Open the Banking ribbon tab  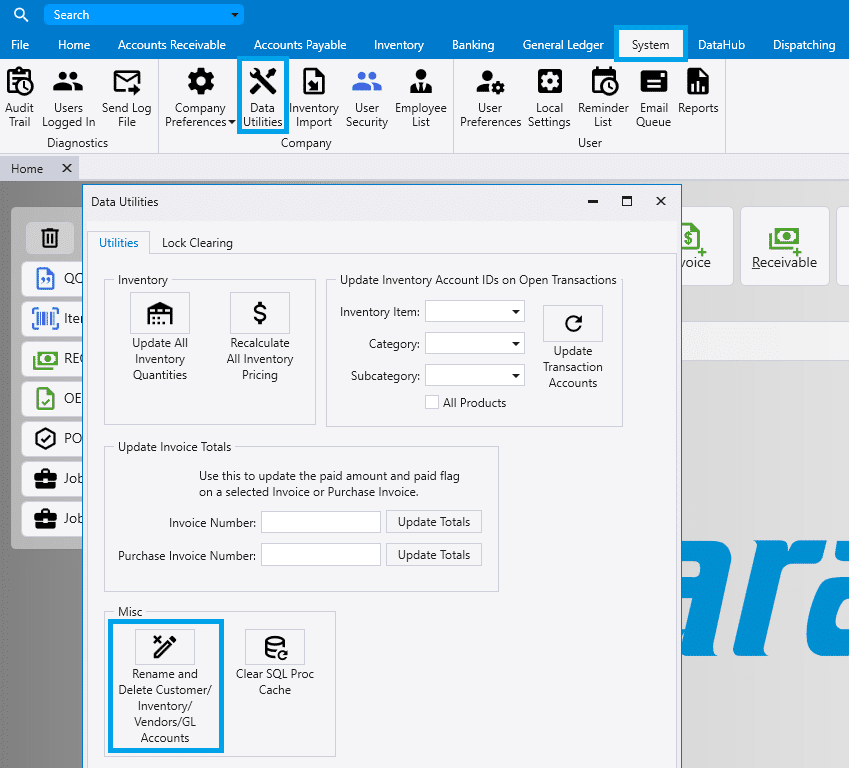coord(473,45)
